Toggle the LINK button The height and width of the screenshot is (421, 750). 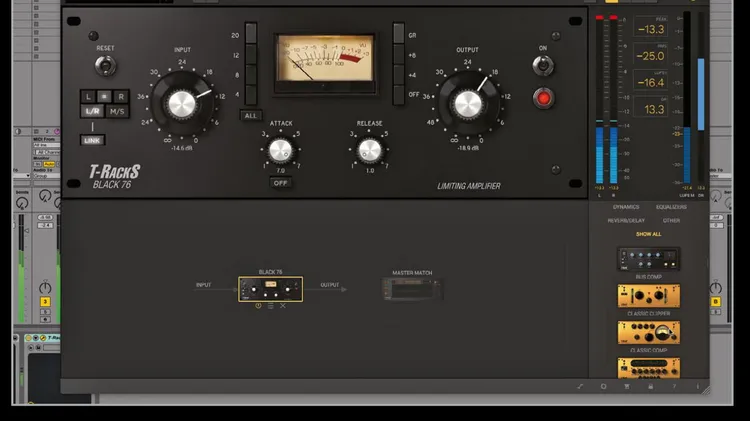coord(92,140)
